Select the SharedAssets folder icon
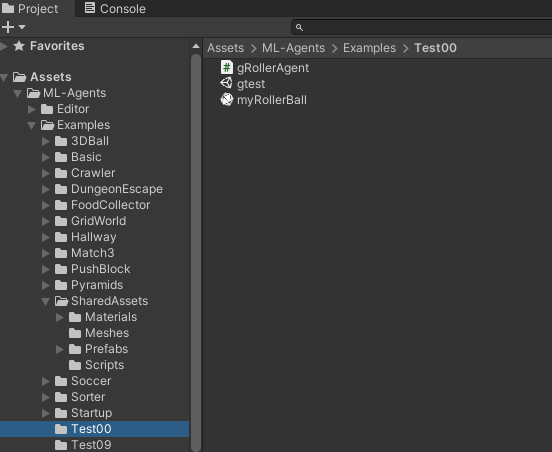 [61, 301]
